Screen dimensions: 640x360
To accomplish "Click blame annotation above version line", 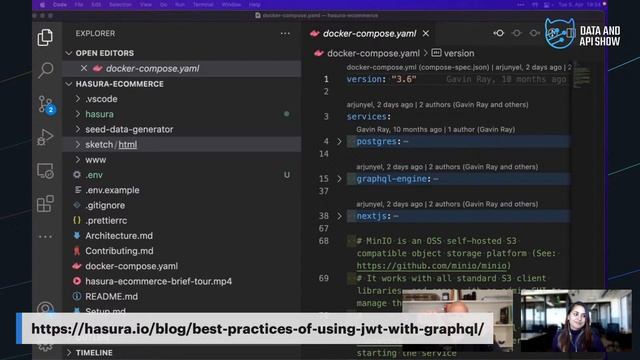I will 458,67.
